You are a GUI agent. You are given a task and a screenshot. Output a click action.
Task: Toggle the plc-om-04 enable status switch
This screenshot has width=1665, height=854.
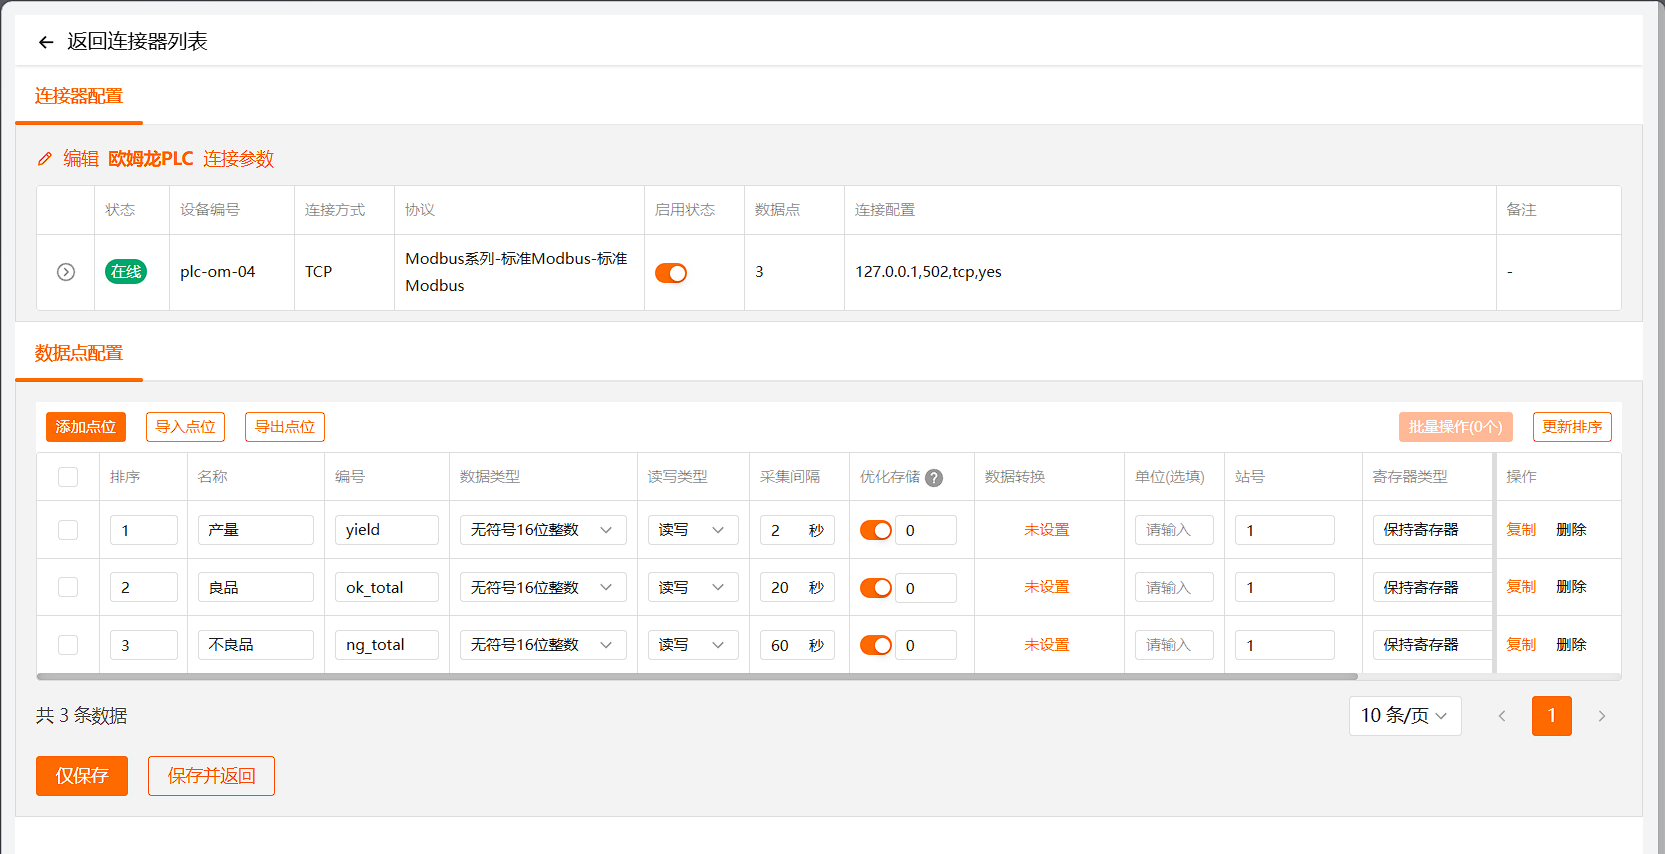pyautogui.click(x=671, y=273)
